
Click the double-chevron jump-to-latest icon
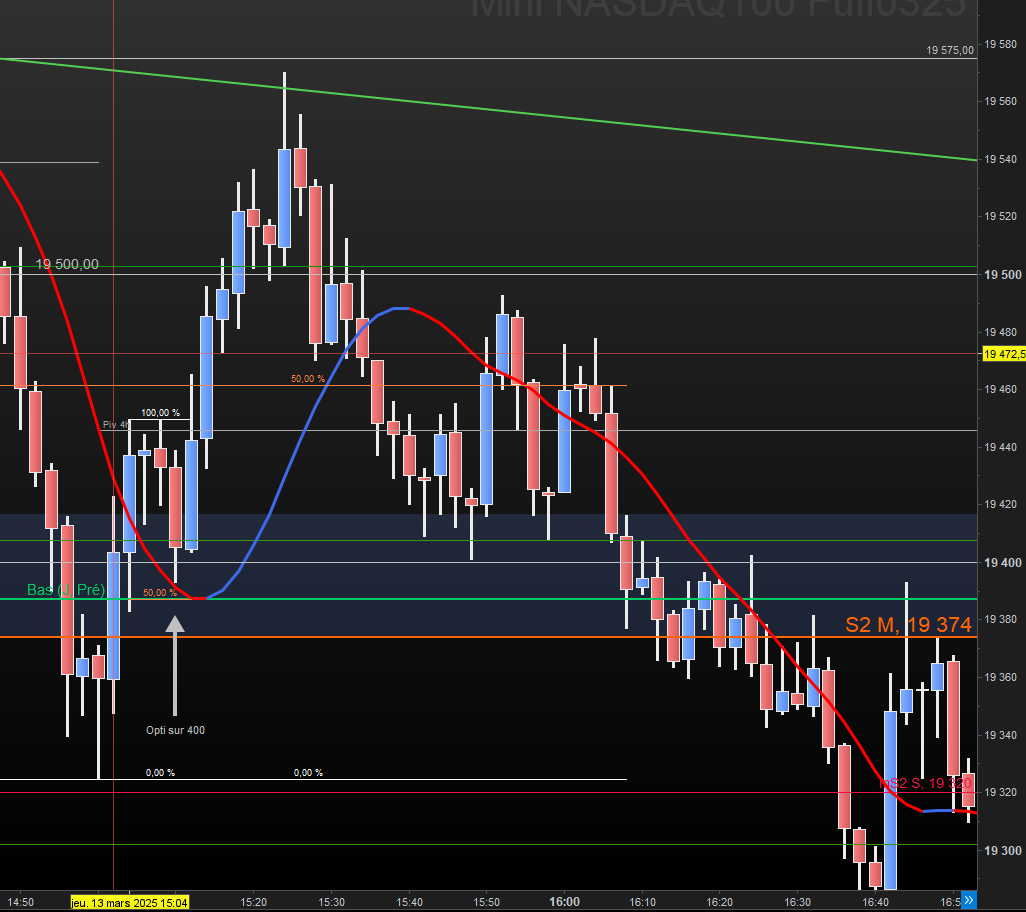click(x=969, y=900)
